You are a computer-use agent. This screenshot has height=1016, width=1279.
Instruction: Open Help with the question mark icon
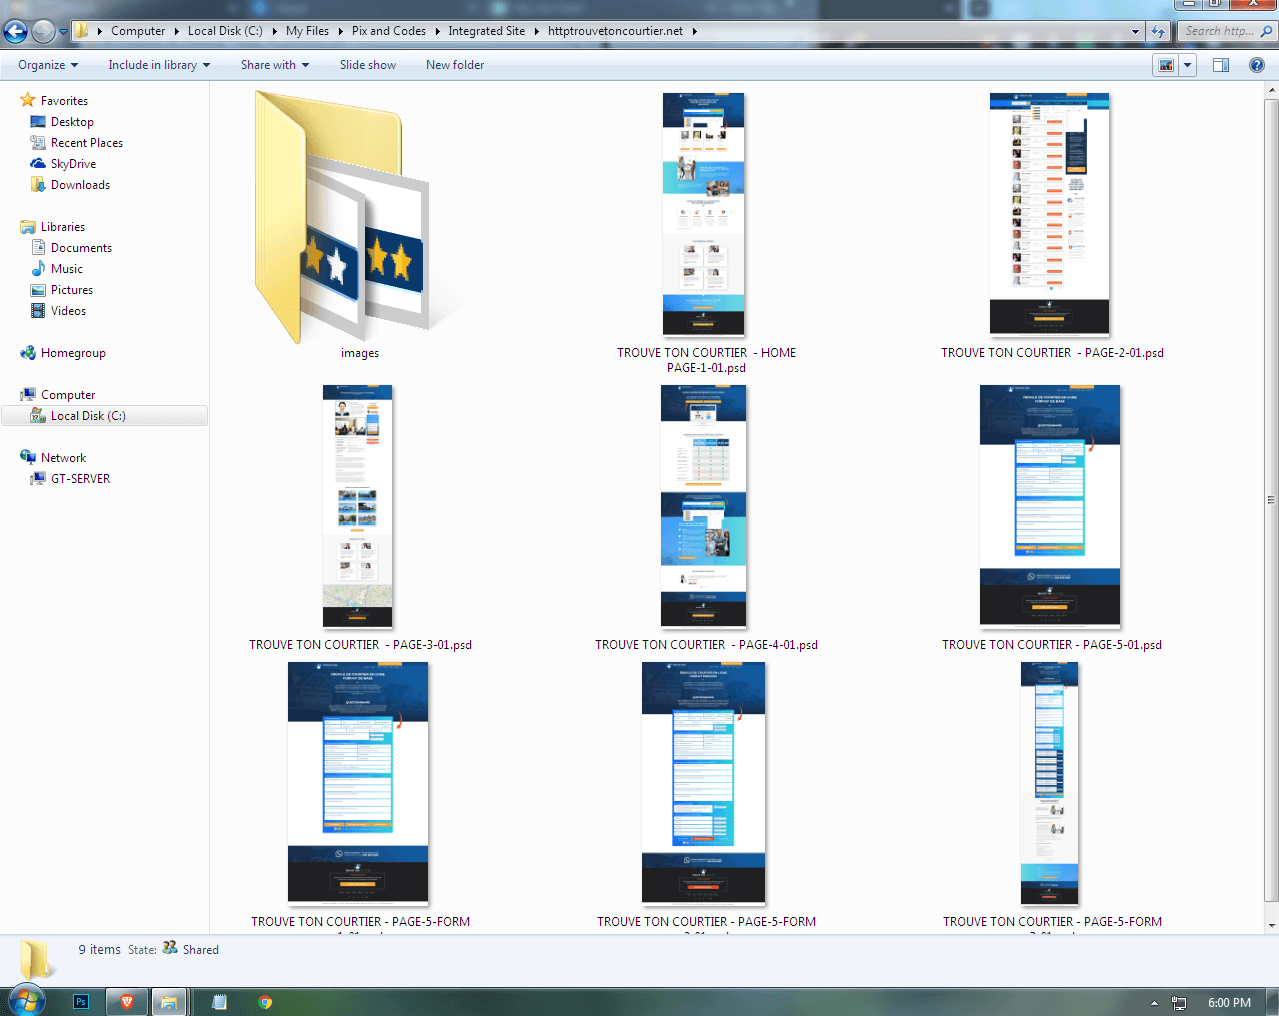click(1257, 65)
